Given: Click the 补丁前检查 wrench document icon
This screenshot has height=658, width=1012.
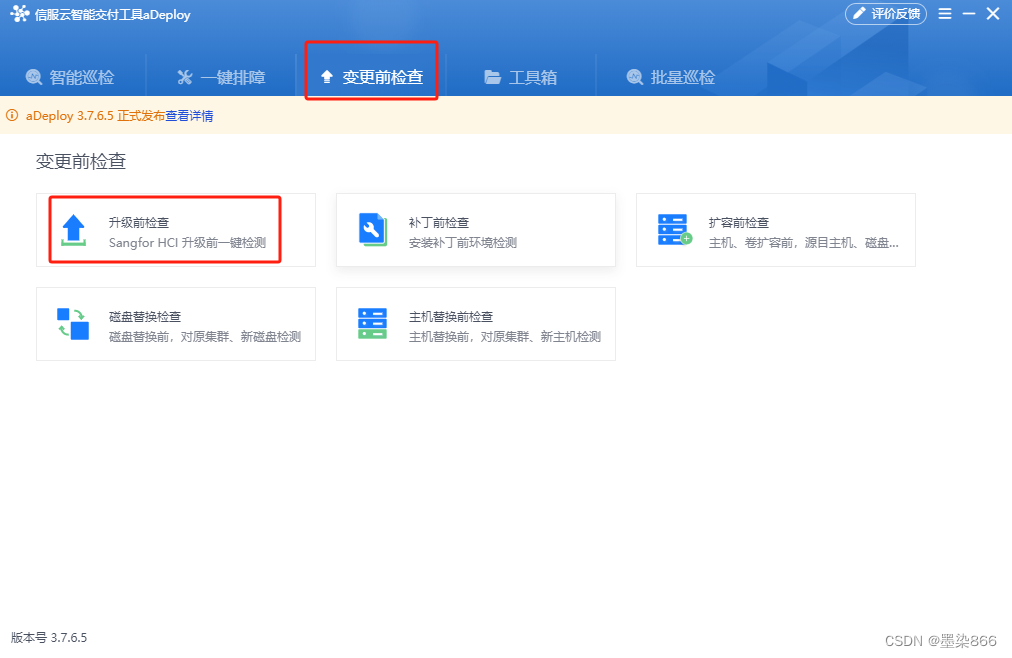Looking at the screenshot, I should (372, 230).
